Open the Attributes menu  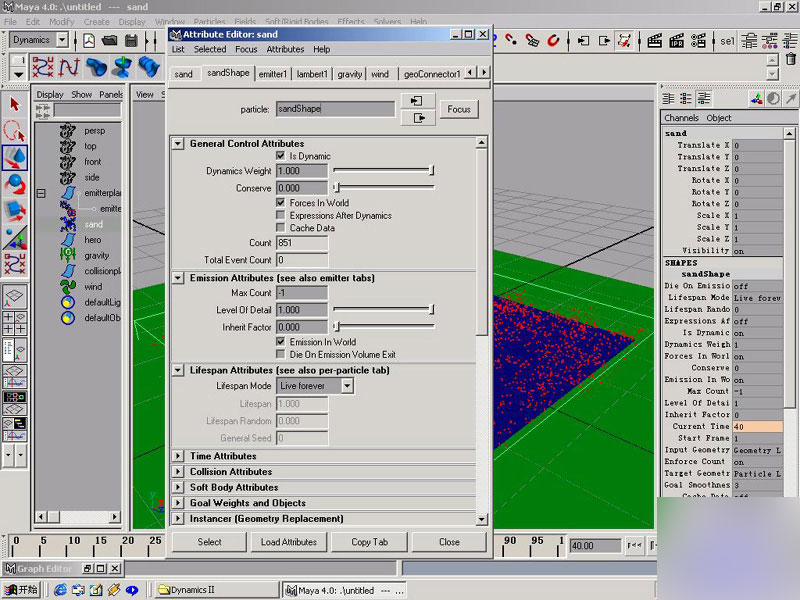click(285, 49)
